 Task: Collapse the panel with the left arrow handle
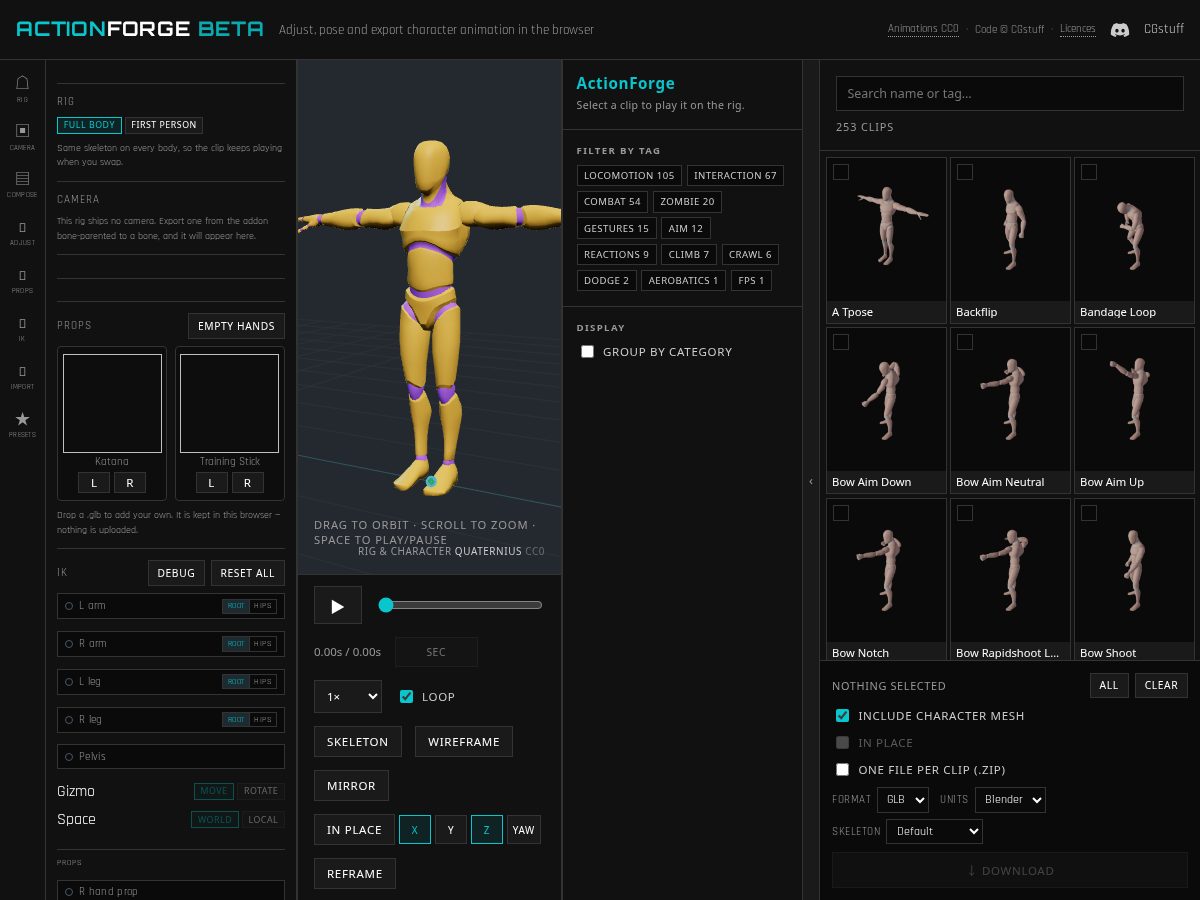tap(811, 481)
